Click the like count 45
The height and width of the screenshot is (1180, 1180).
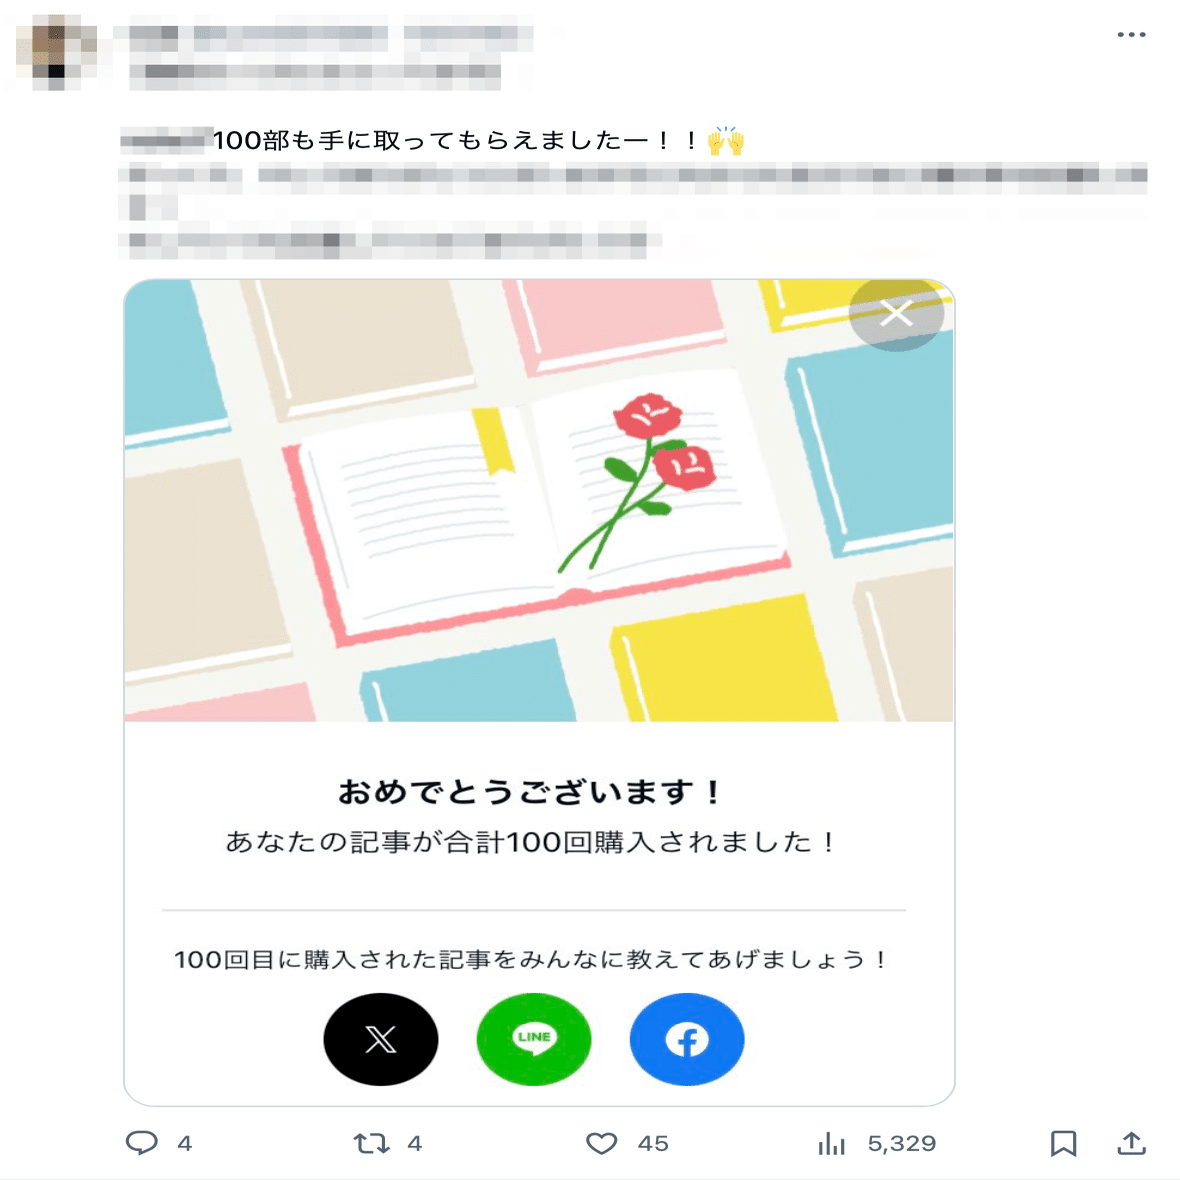tap(652, 1144)
